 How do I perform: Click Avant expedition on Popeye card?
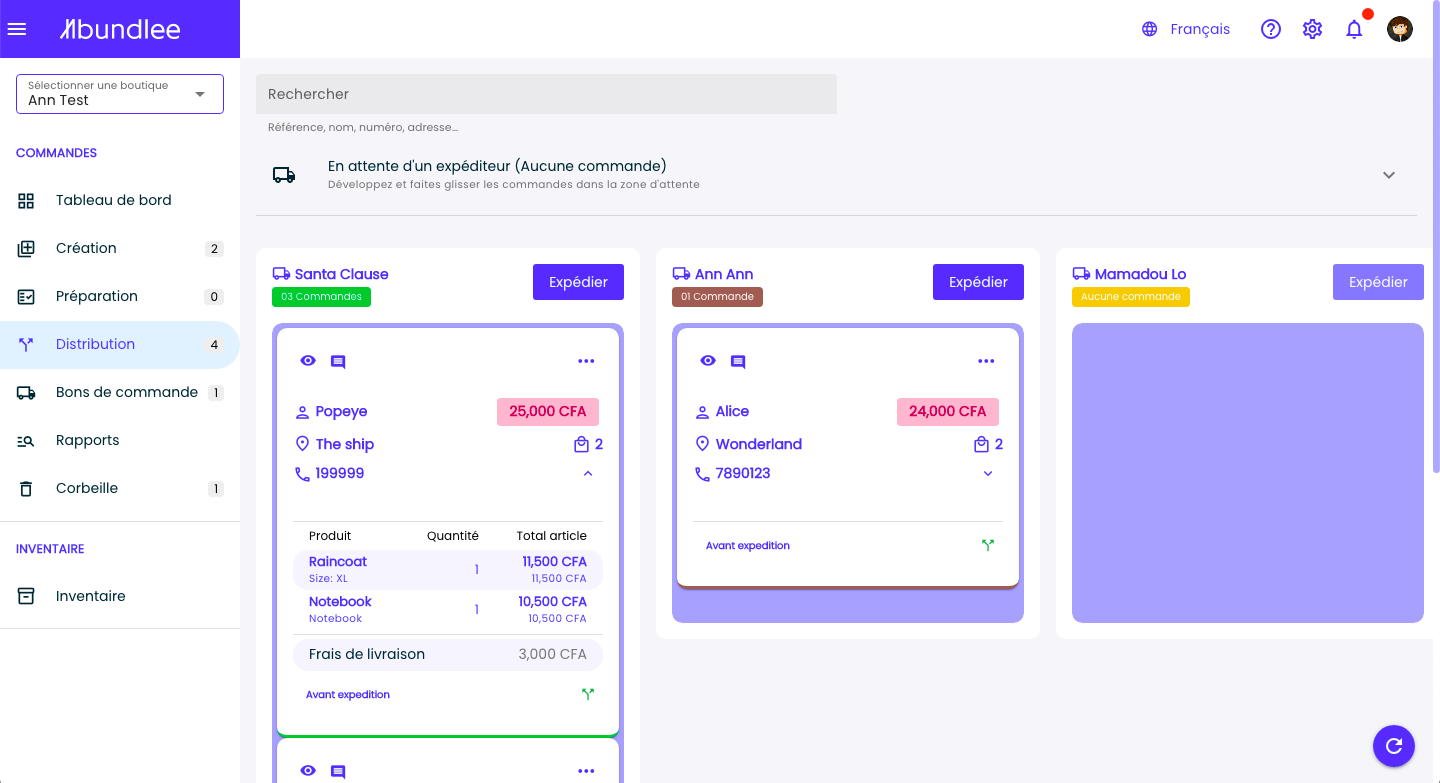point(348,694)
